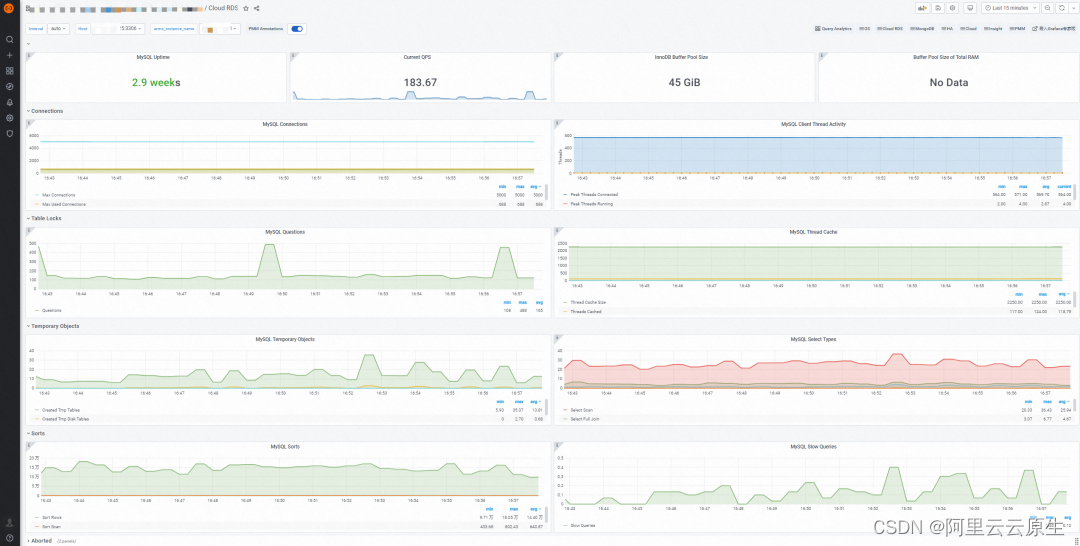Click info icon on Current QPS panel
The image size is (1080, 546).
point(293,55)
